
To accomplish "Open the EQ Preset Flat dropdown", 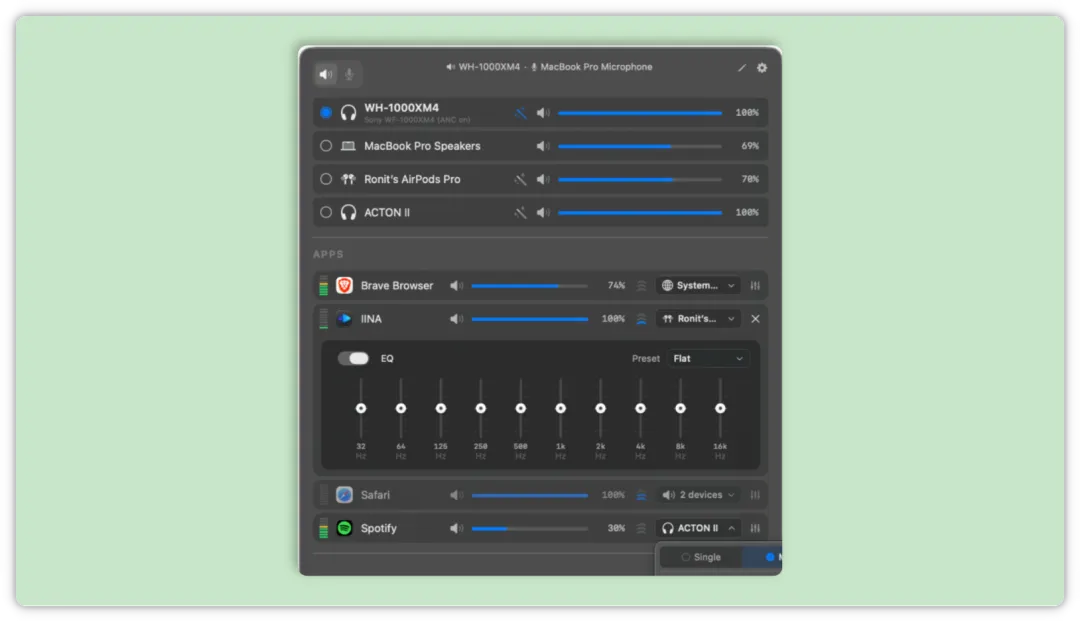I will coord(707,358).
